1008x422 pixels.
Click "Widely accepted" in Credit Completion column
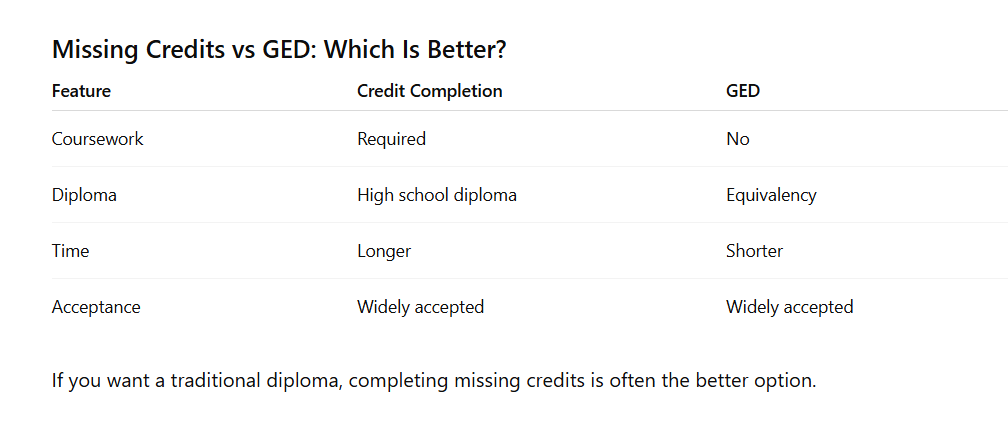point(420,307)
